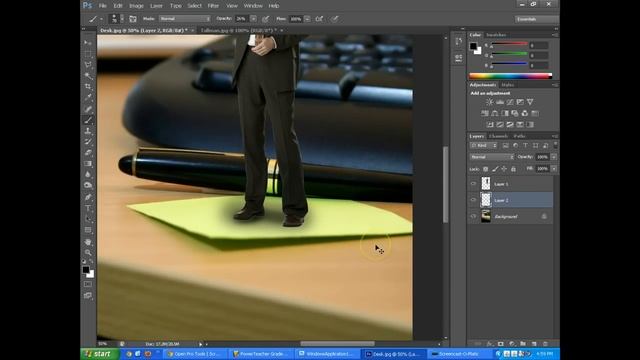Open the Brush panel from the options bar

[x=133, y=19]
